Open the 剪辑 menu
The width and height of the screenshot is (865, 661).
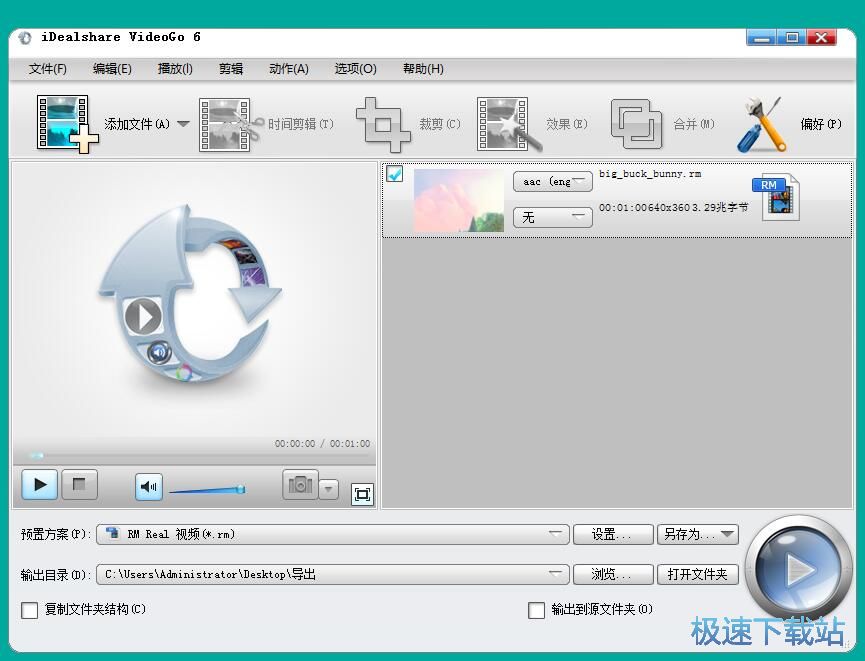point(231,69)
